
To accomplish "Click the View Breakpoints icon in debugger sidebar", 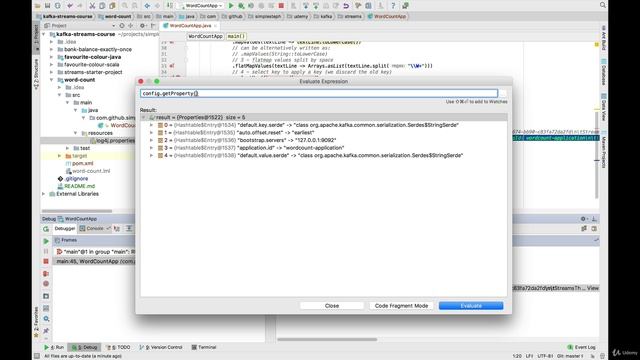I will pos(46,273).
